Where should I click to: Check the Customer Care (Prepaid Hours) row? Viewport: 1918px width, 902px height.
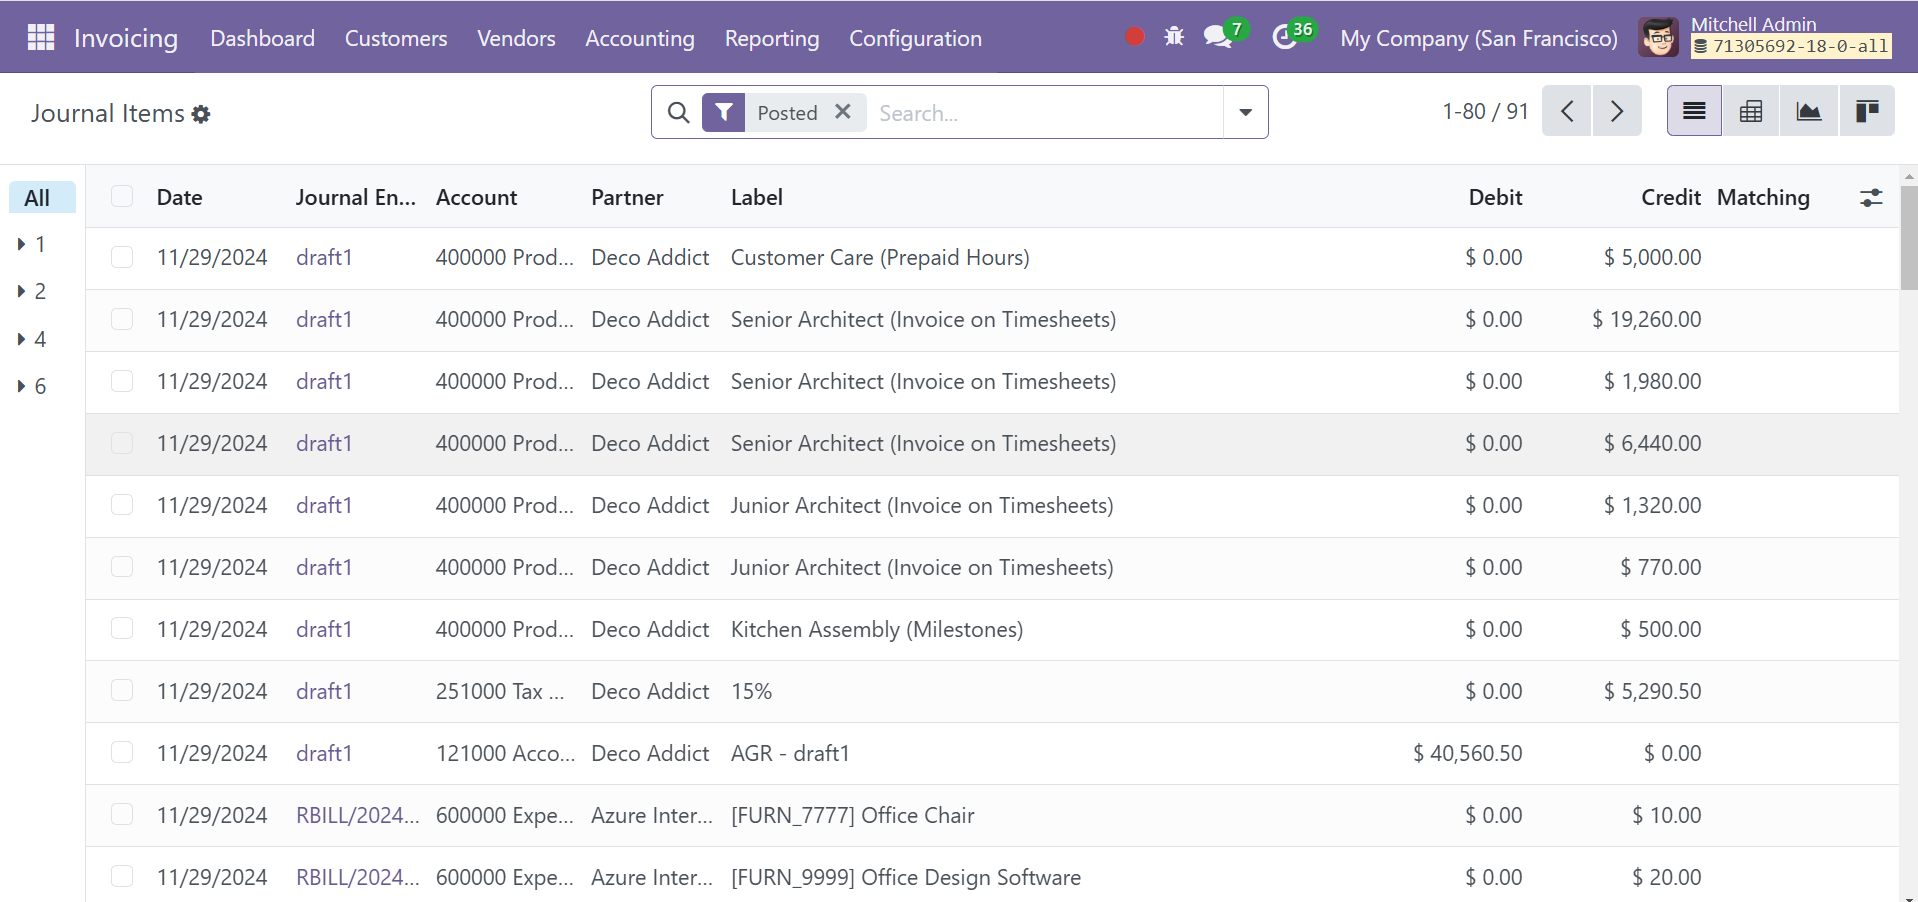click(x=122, y=257)
